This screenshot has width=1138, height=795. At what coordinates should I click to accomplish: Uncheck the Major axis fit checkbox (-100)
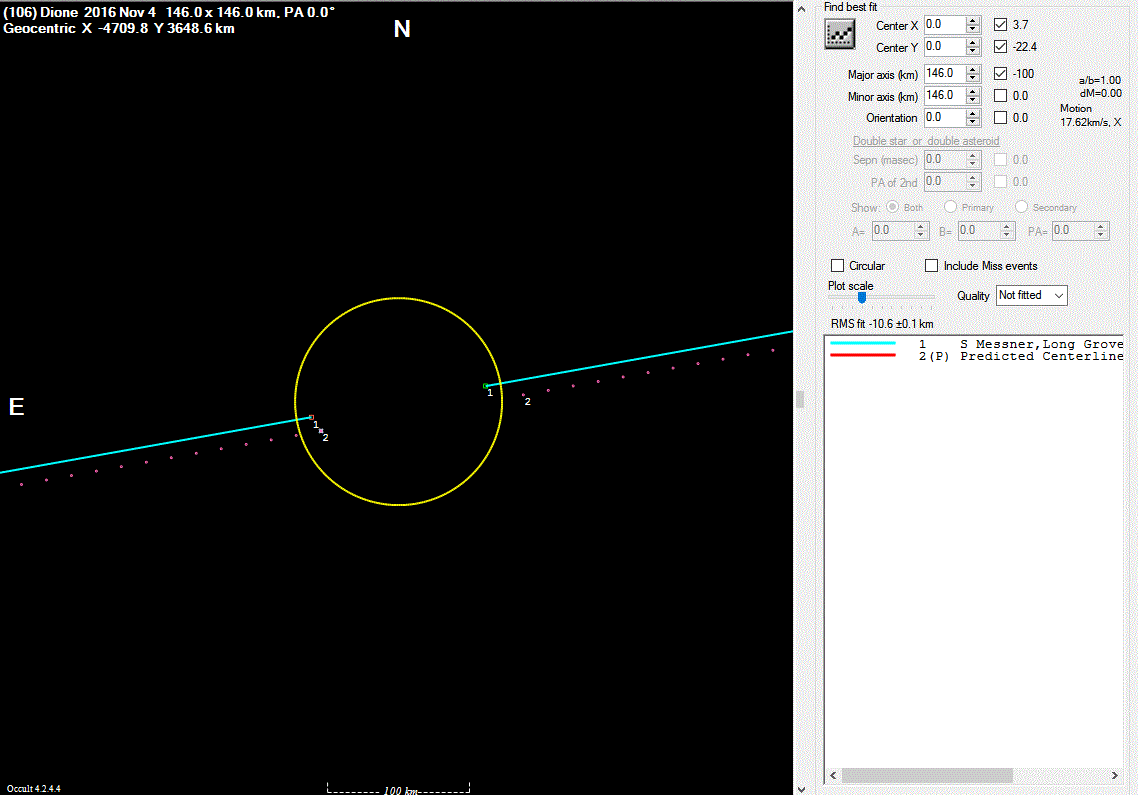(1000, 73)
